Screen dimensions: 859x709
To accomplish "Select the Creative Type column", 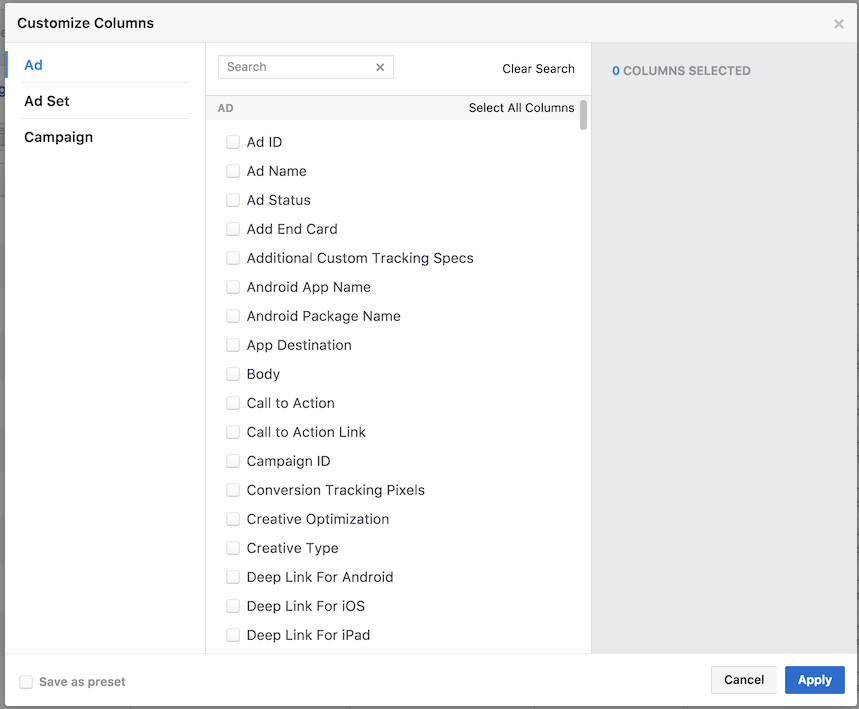I will coord(233,548).
